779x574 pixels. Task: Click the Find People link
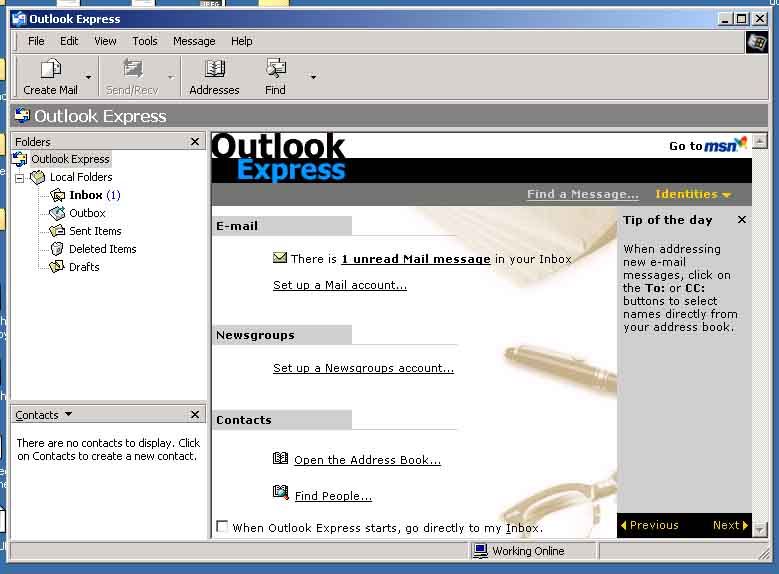[333, 495]
